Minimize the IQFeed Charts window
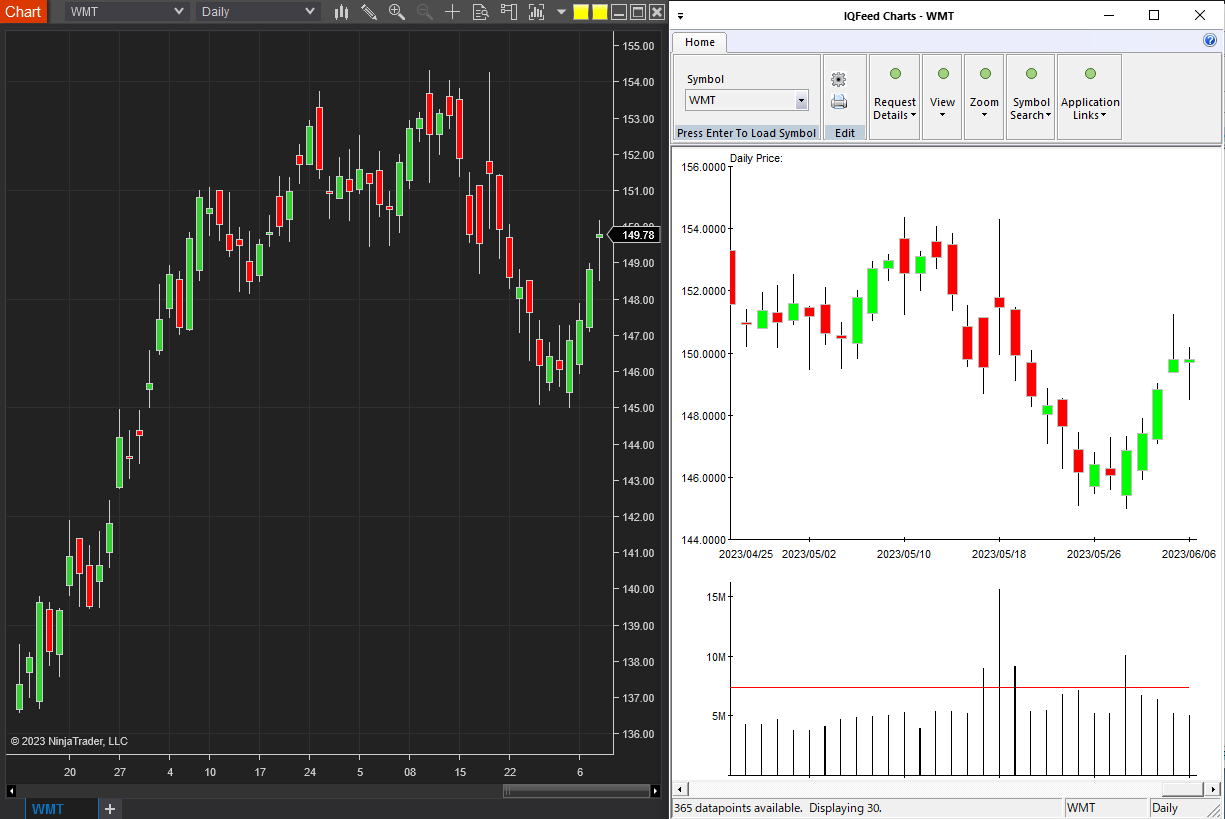Image resolution: width=1225 pixels, height=819 pixels. [x=1109, y=15]
